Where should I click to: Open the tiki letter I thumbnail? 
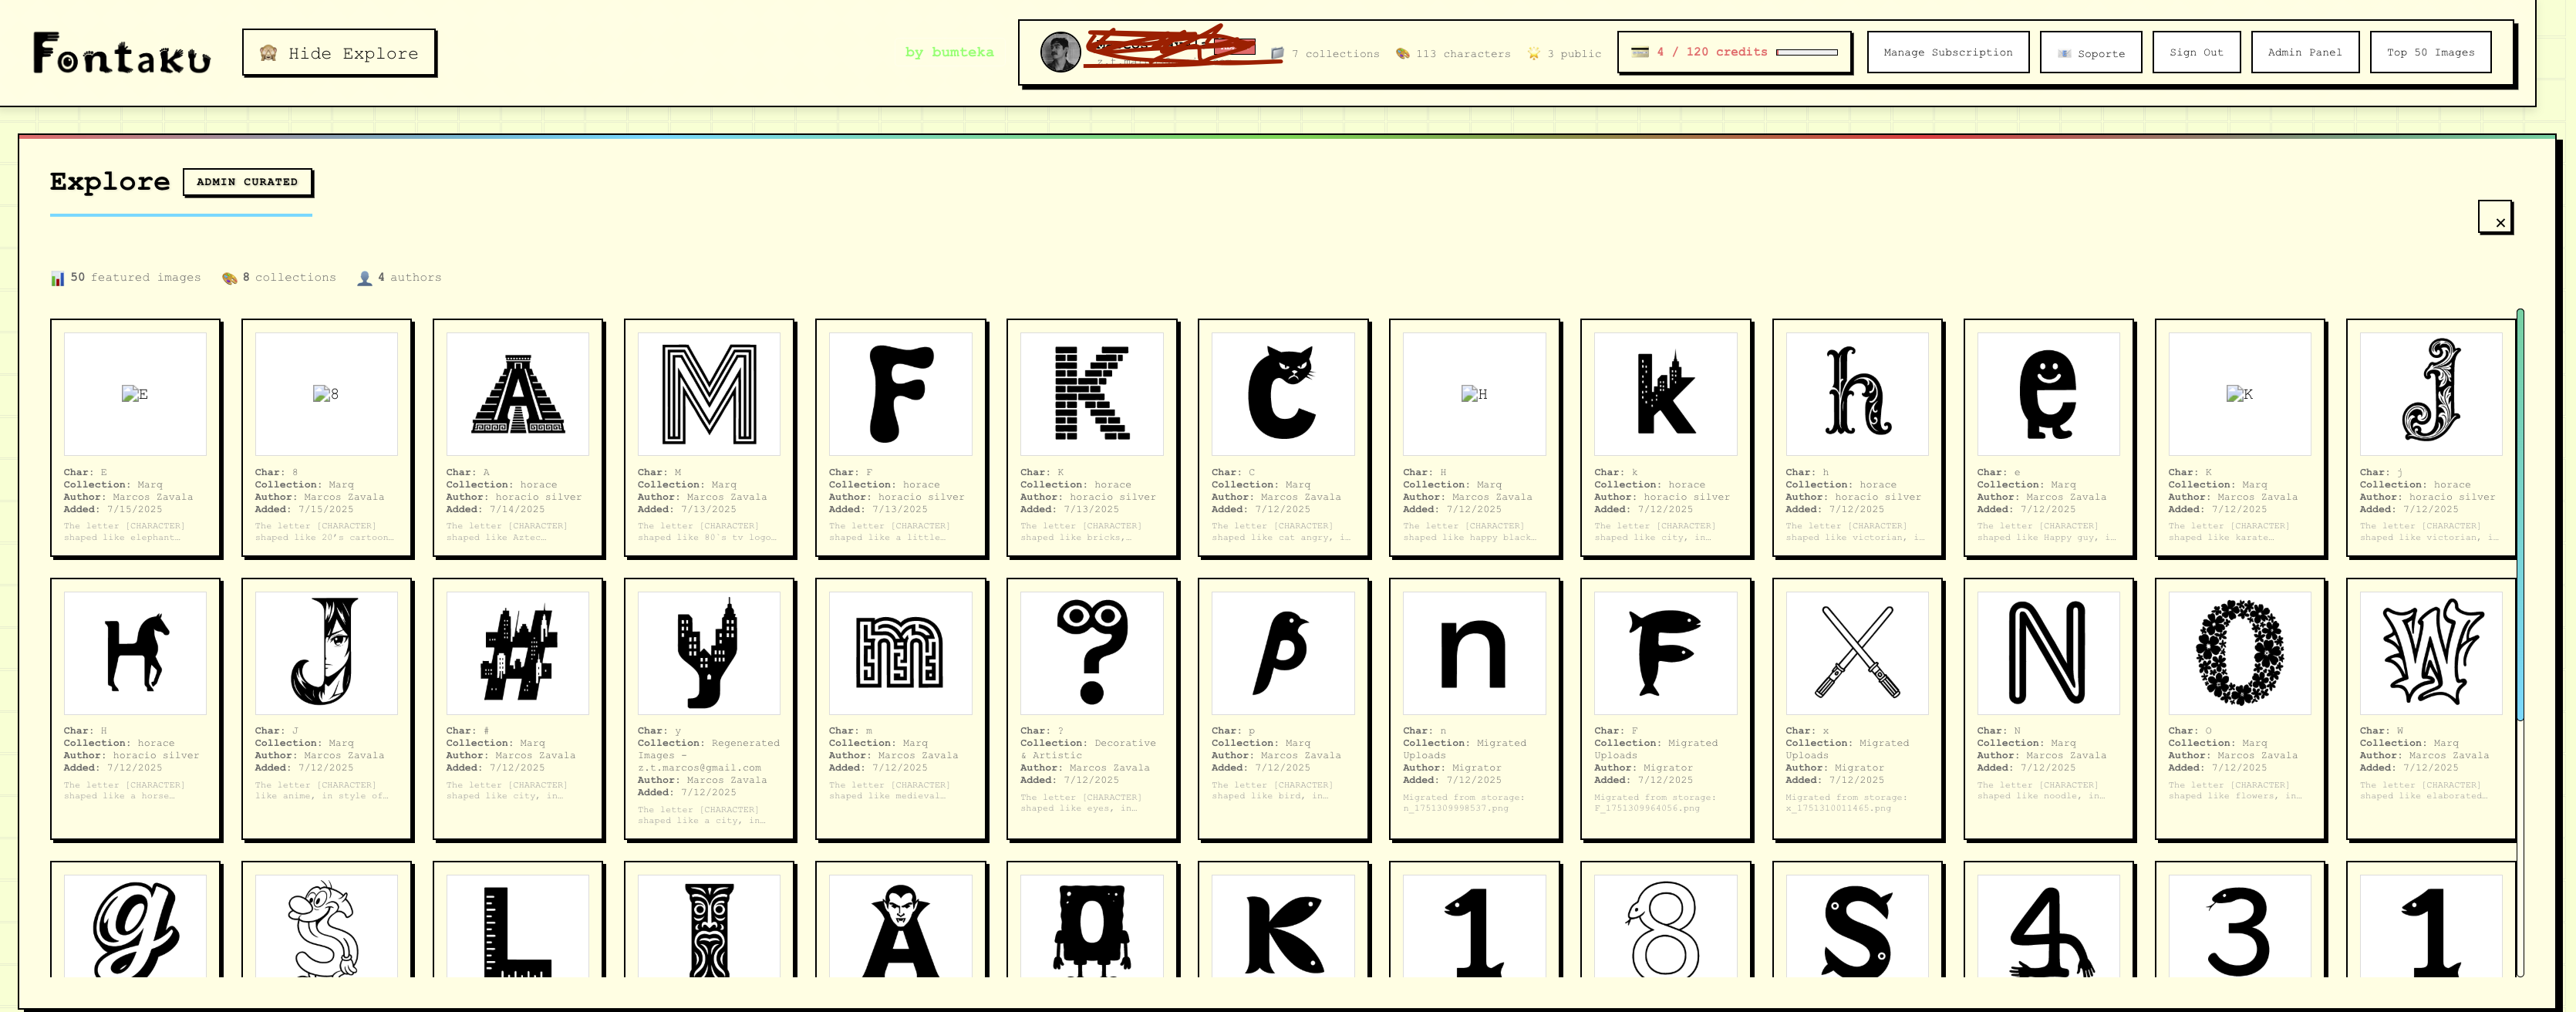coord(709,927)
